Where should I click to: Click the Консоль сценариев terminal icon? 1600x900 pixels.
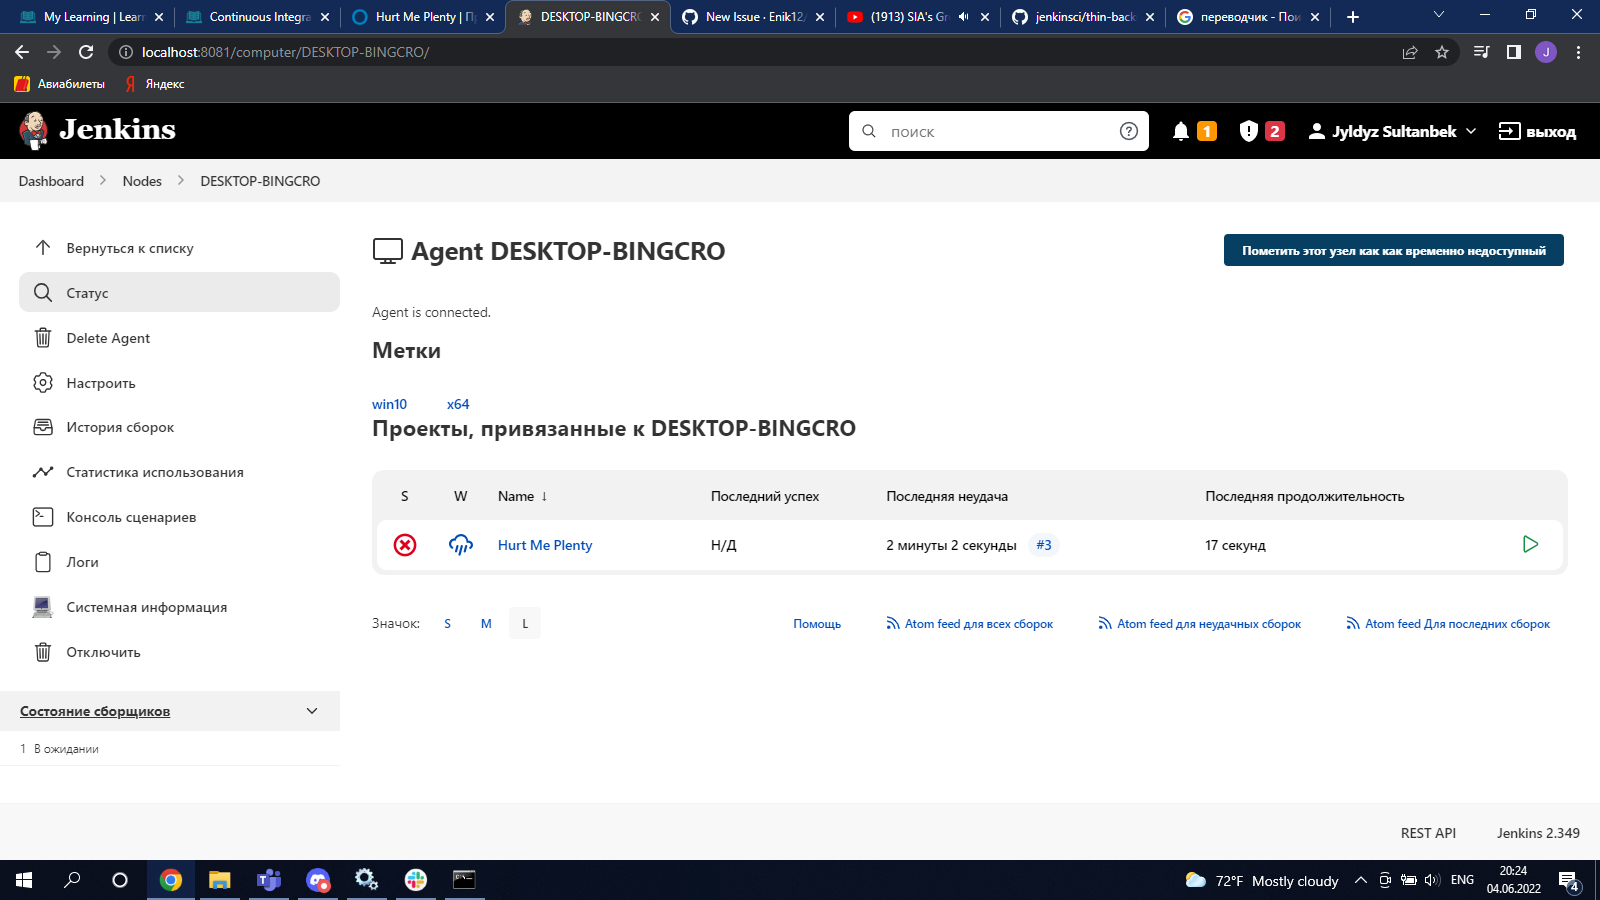pos(43,517)
